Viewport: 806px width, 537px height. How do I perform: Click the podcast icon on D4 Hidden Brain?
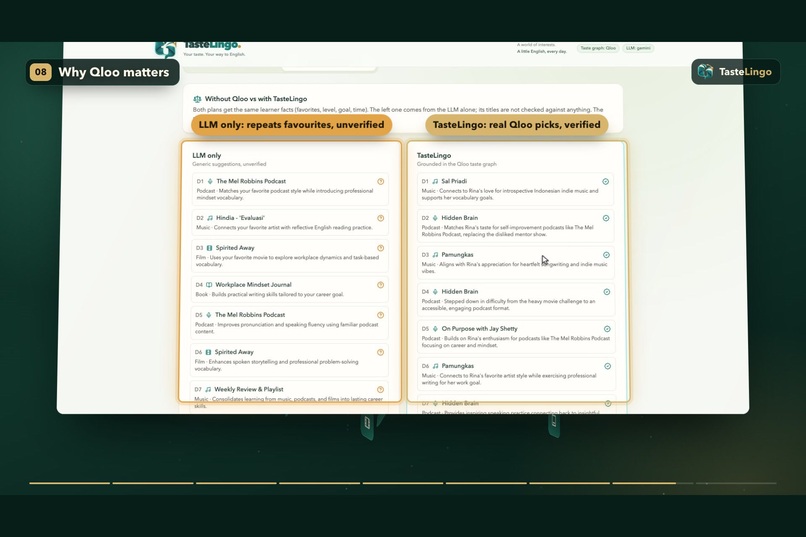(435, 292)
